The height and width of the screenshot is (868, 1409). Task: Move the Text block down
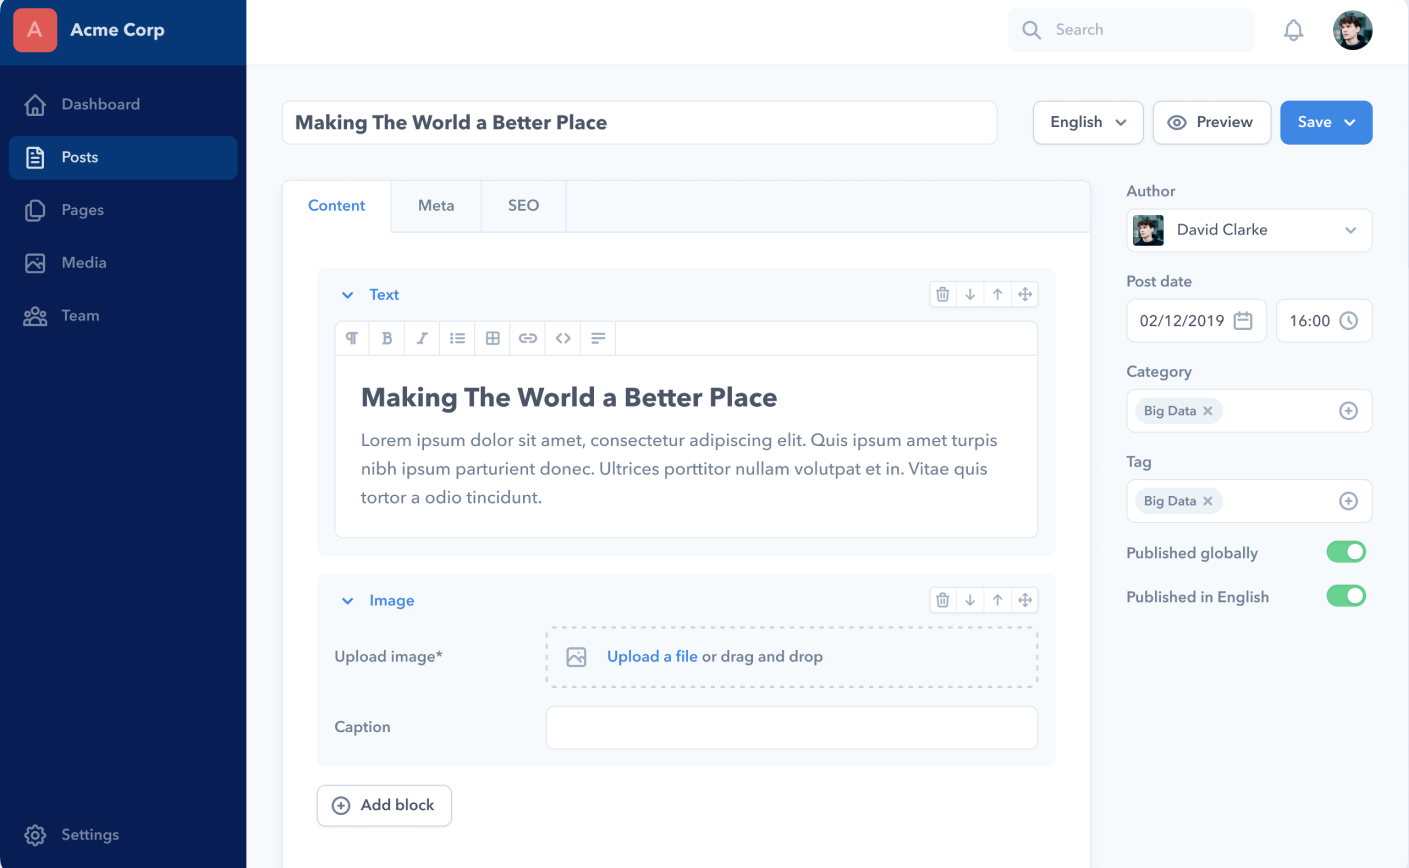click(970, 294)
